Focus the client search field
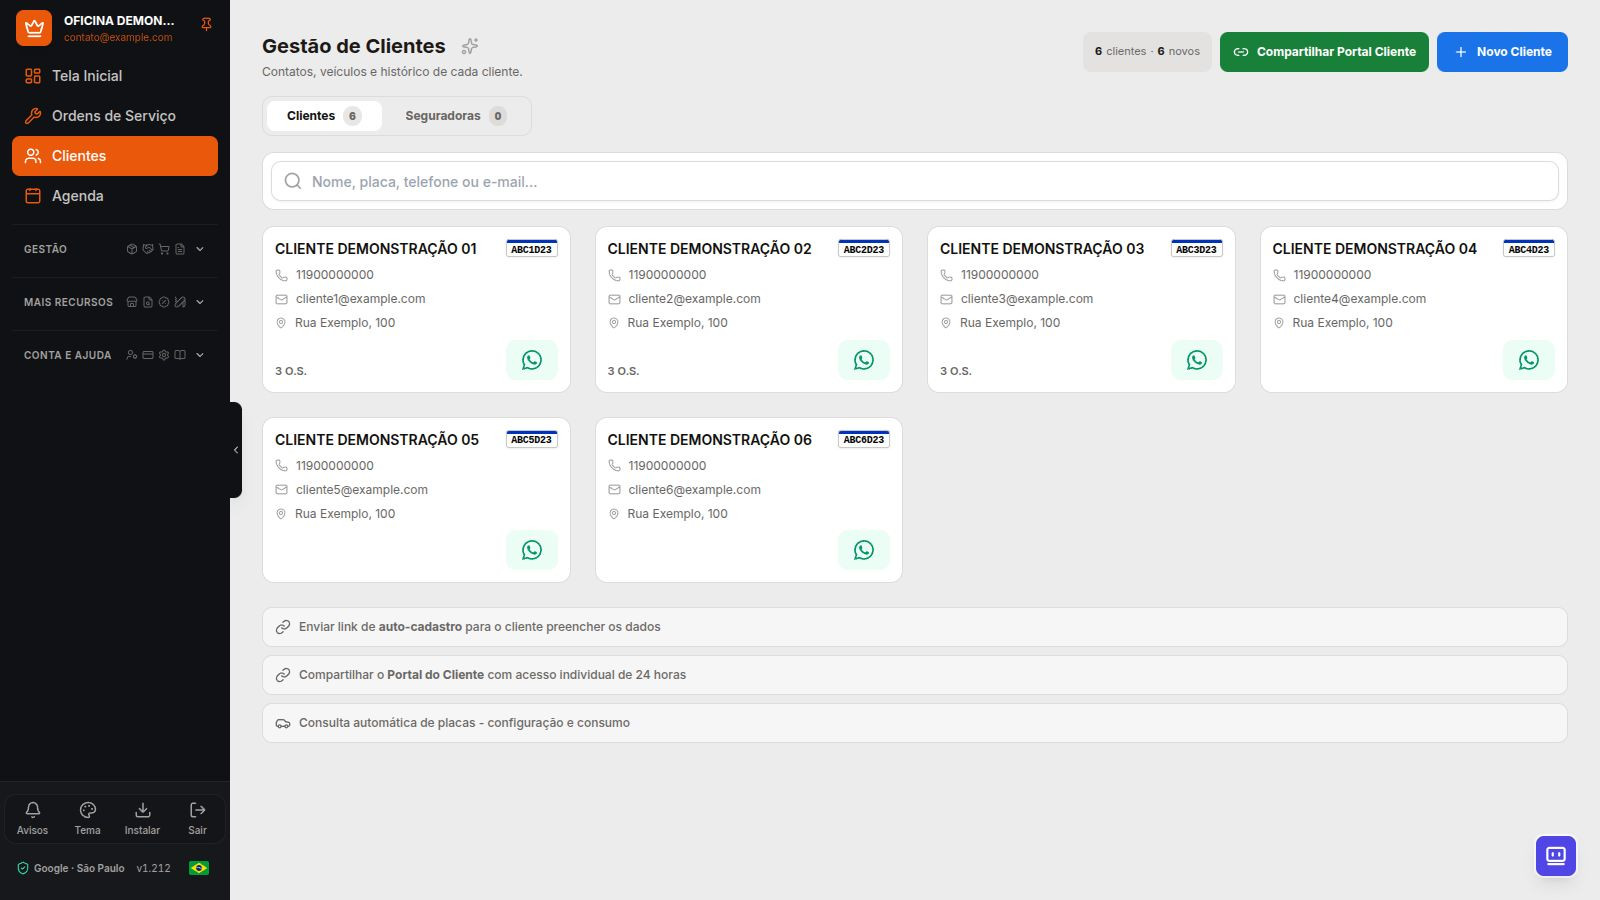This screenshot has width=1600, height=900. click(914, 181)
